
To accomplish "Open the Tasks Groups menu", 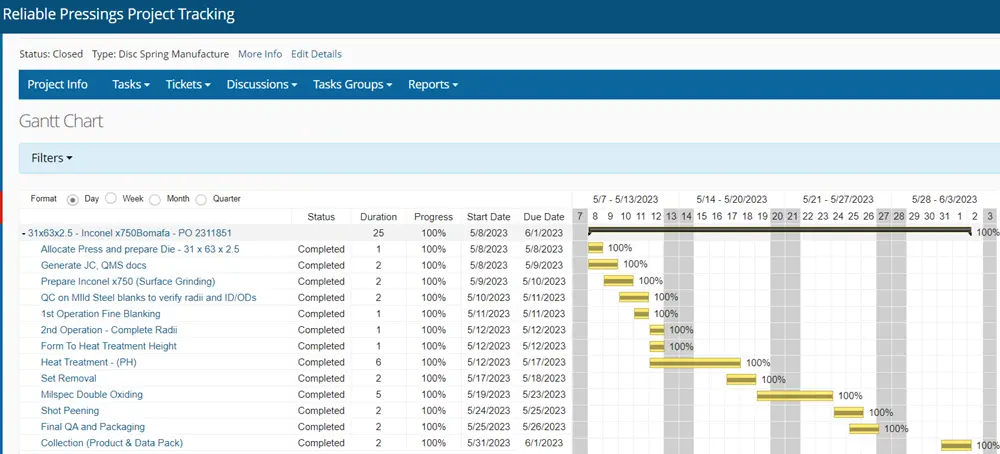I will [352, 85].
